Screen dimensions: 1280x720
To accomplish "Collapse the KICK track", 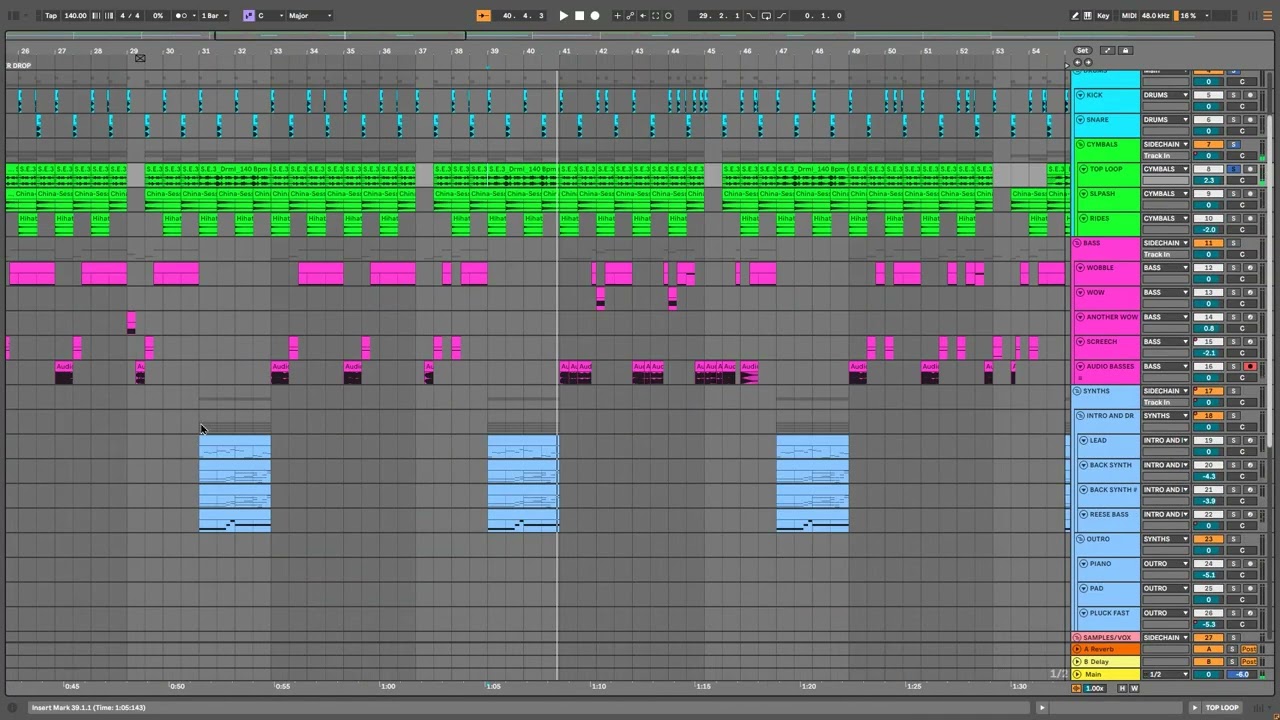I will click(1080, 95).
